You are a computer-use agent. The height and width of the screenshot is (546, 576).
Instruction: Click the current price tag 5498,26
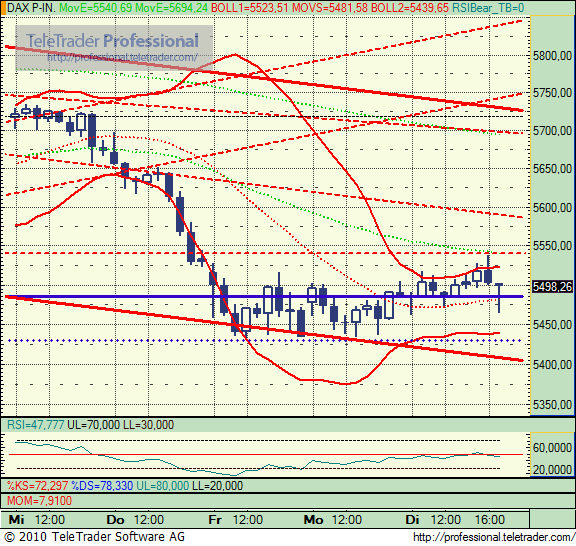point(552,286)
